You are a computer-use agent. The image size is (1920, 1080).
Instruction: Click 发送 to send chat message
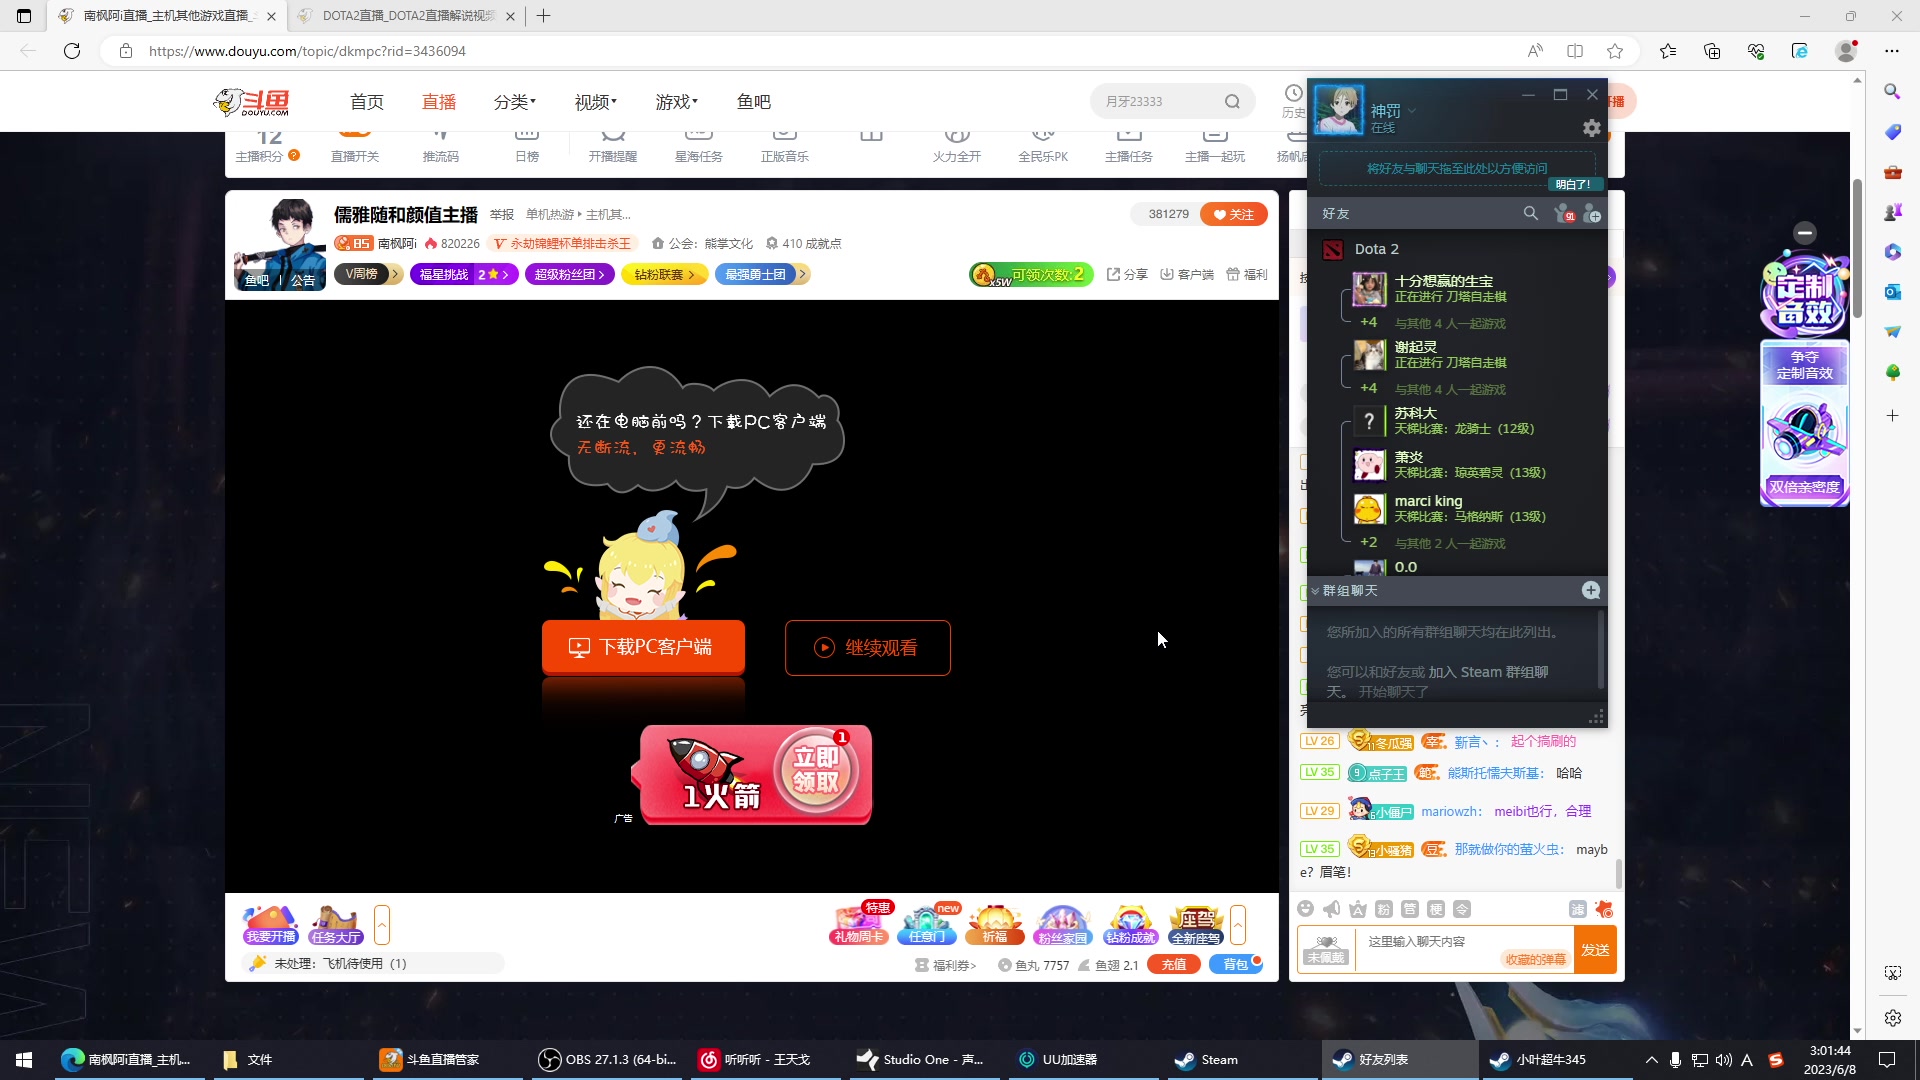pos(1595,949)
